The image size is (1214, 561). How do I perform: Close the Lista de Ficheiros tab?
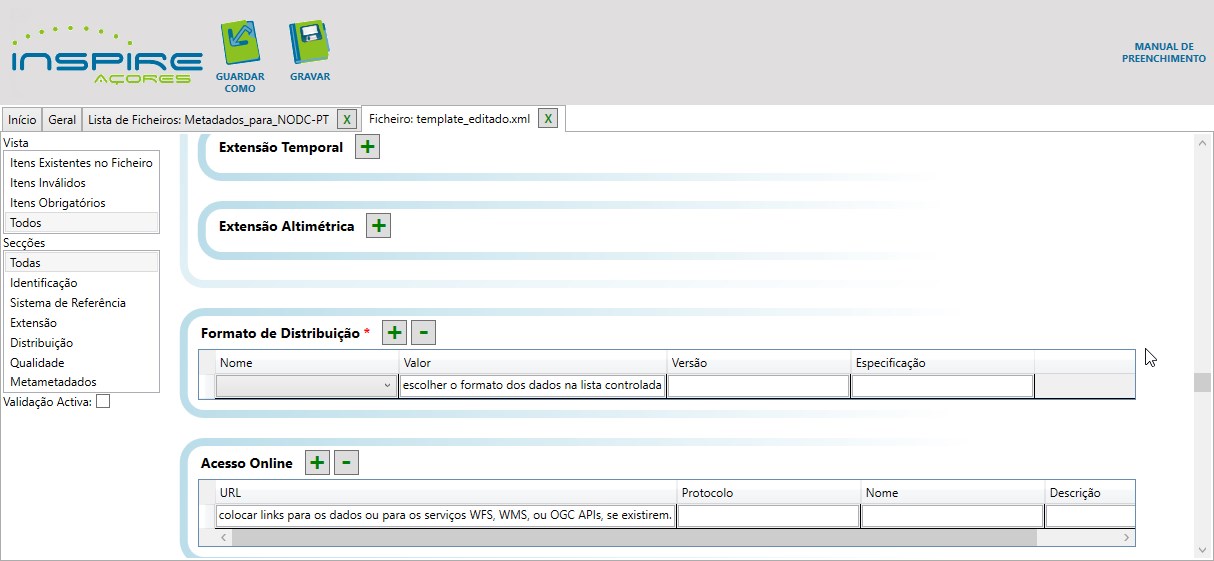[346, 120]
